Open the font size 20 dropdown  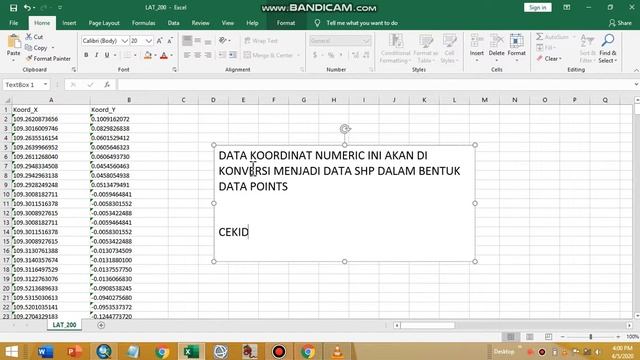(149, 41)
